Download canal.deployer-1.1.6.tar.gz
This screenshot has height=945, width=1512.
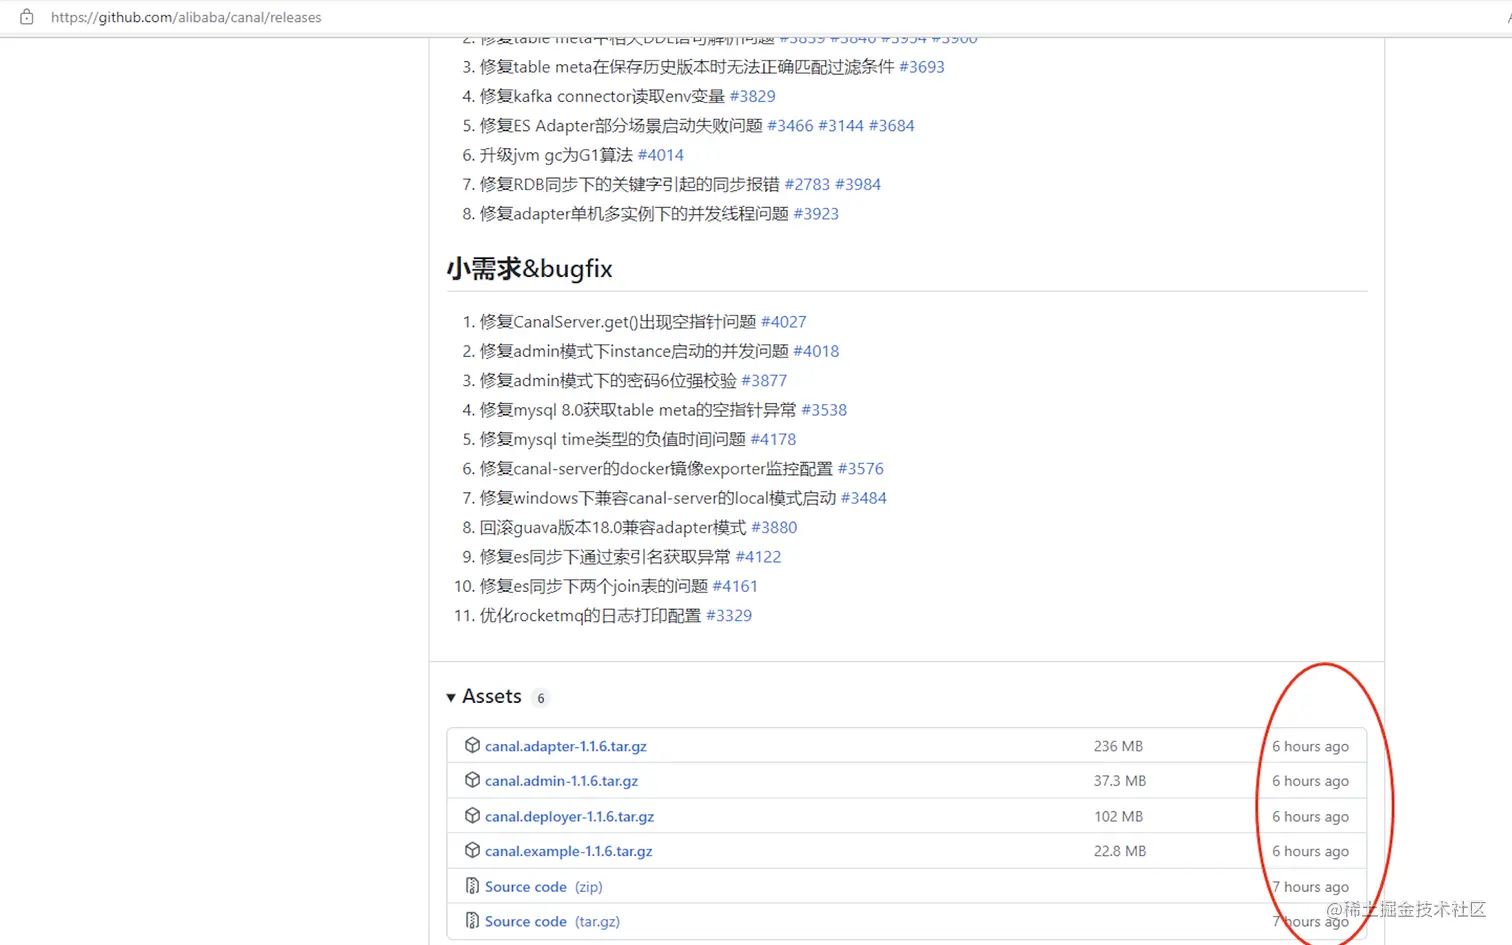click(569, 815)
